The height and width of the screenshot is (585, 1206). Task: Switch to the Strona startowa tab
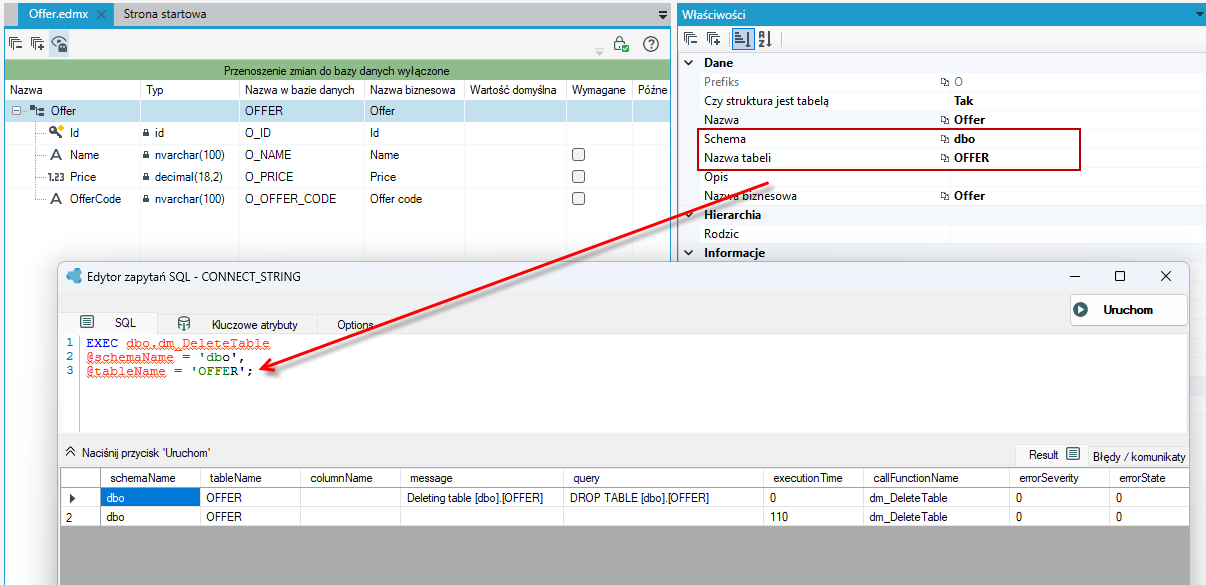165,15
